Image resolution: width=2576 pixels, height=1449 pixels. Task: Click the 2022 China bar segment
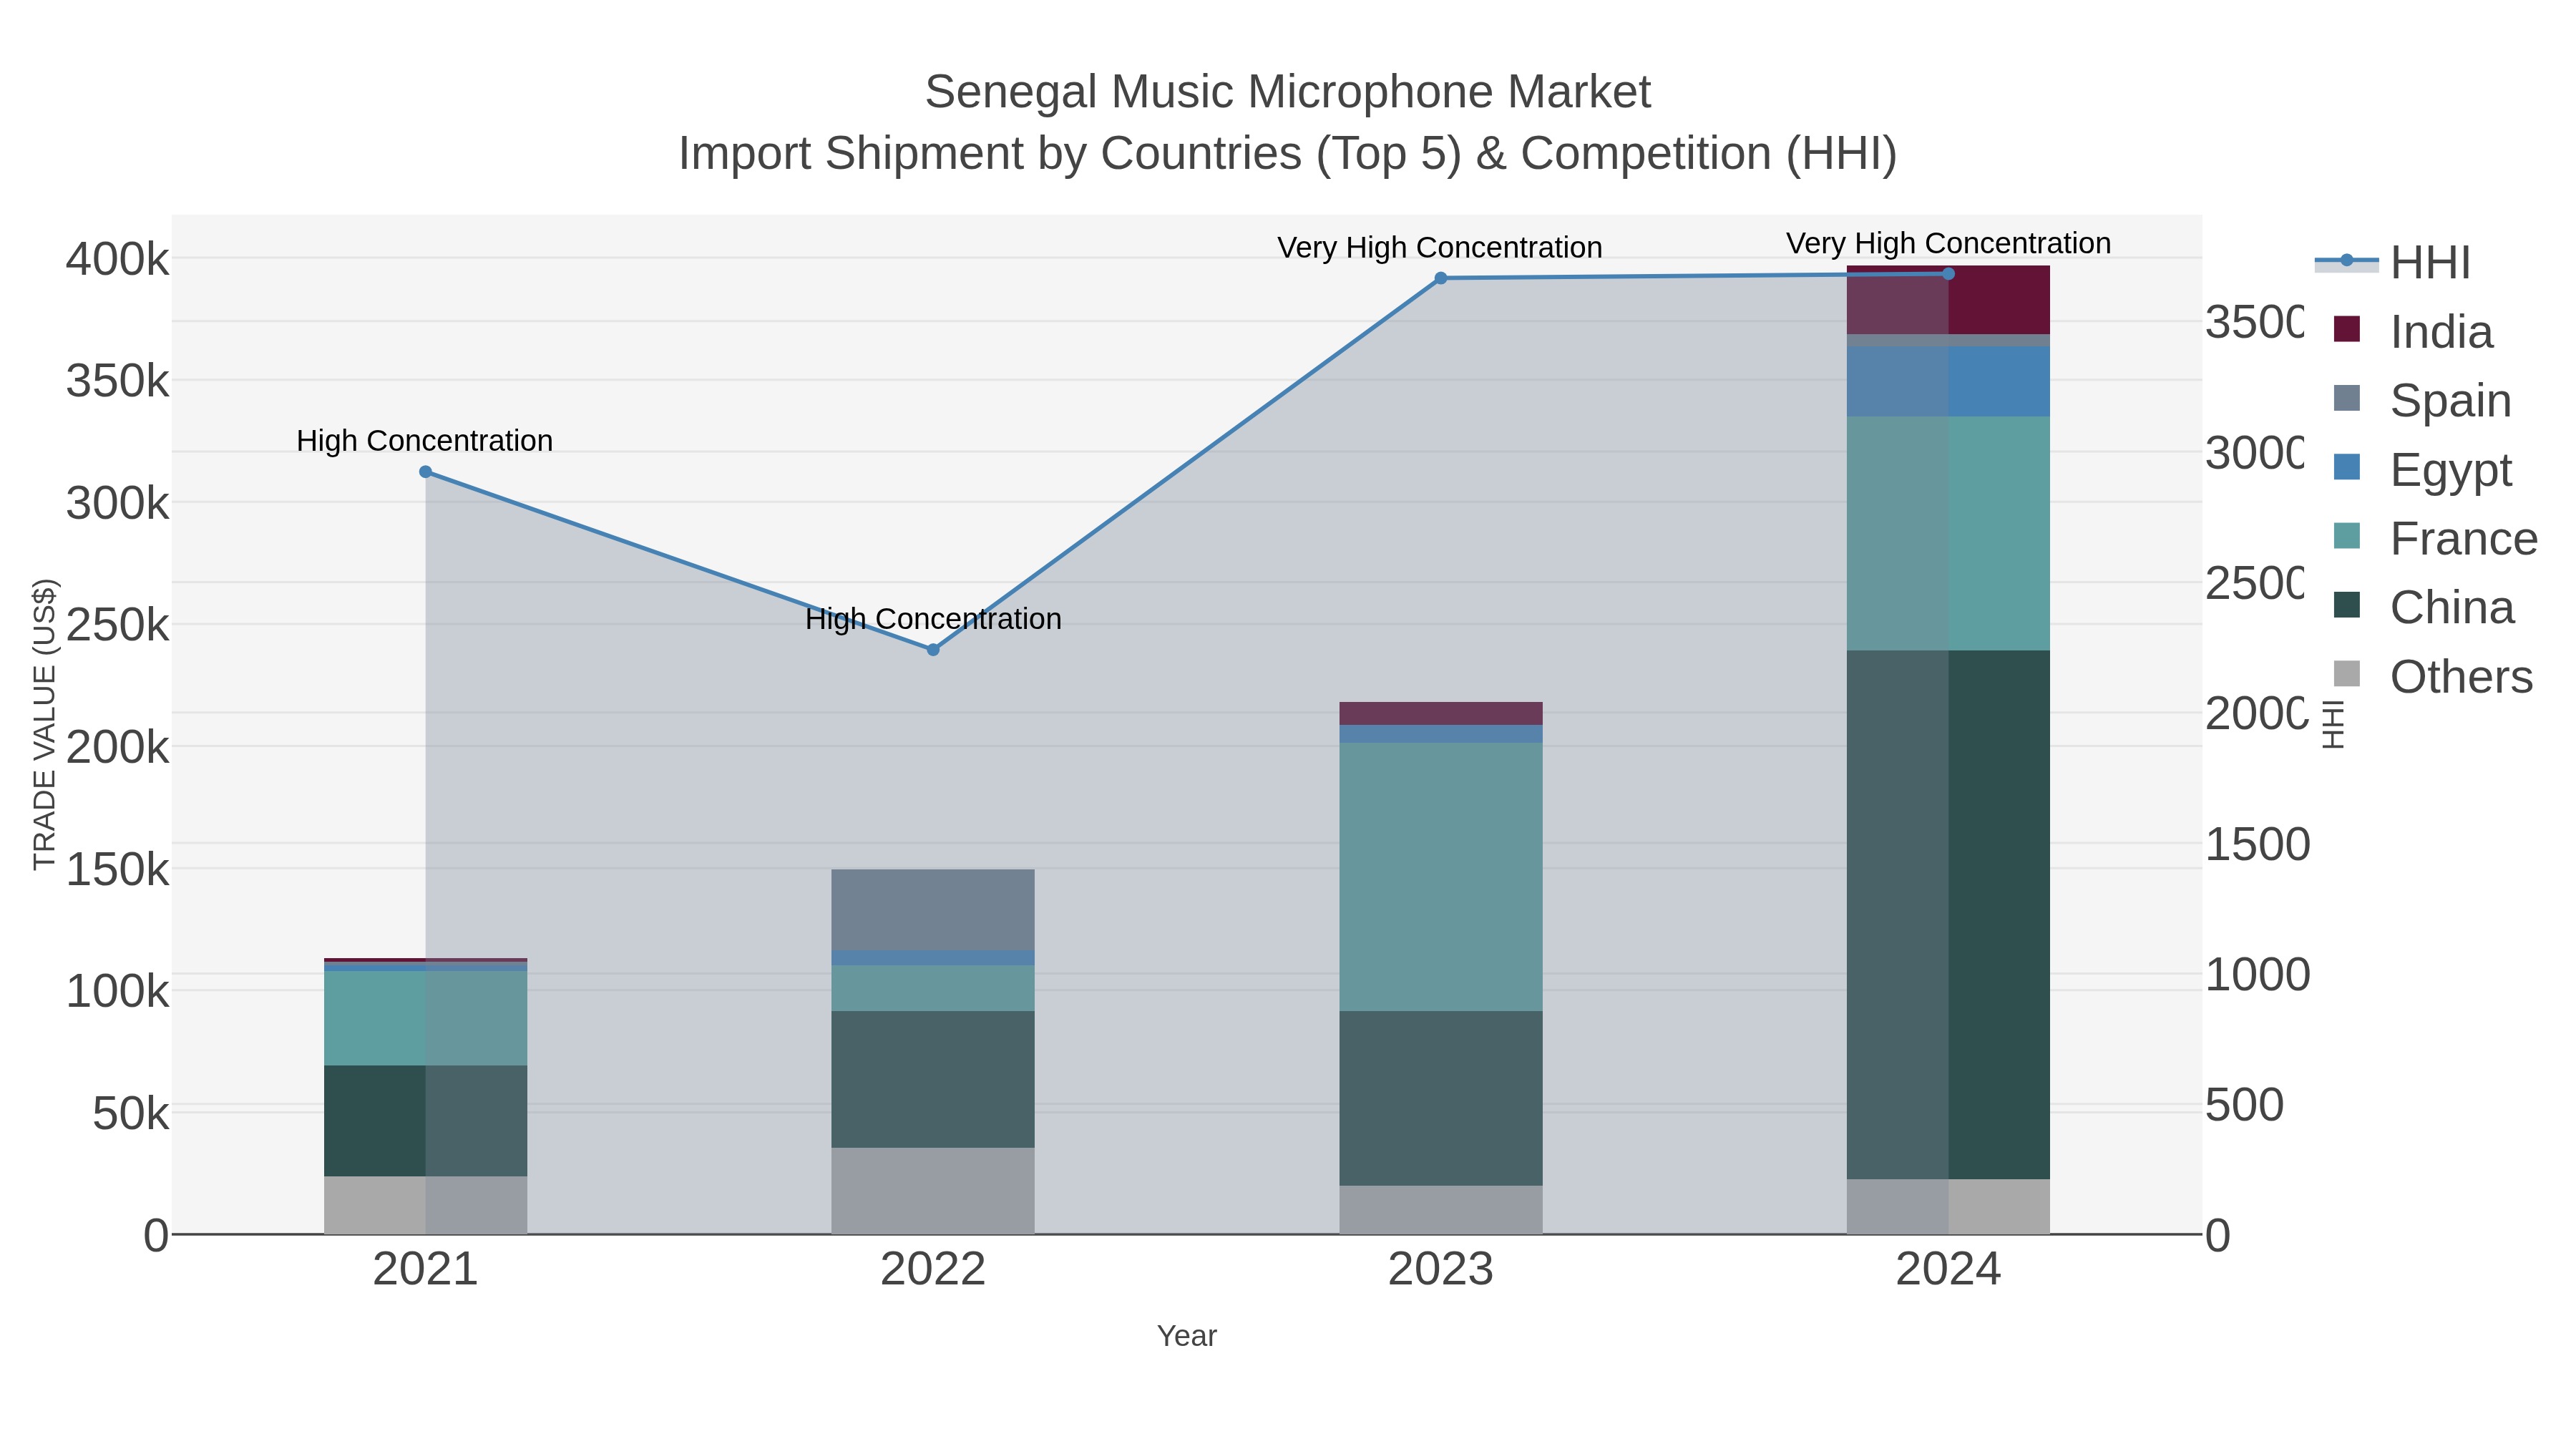[933, 1079]
